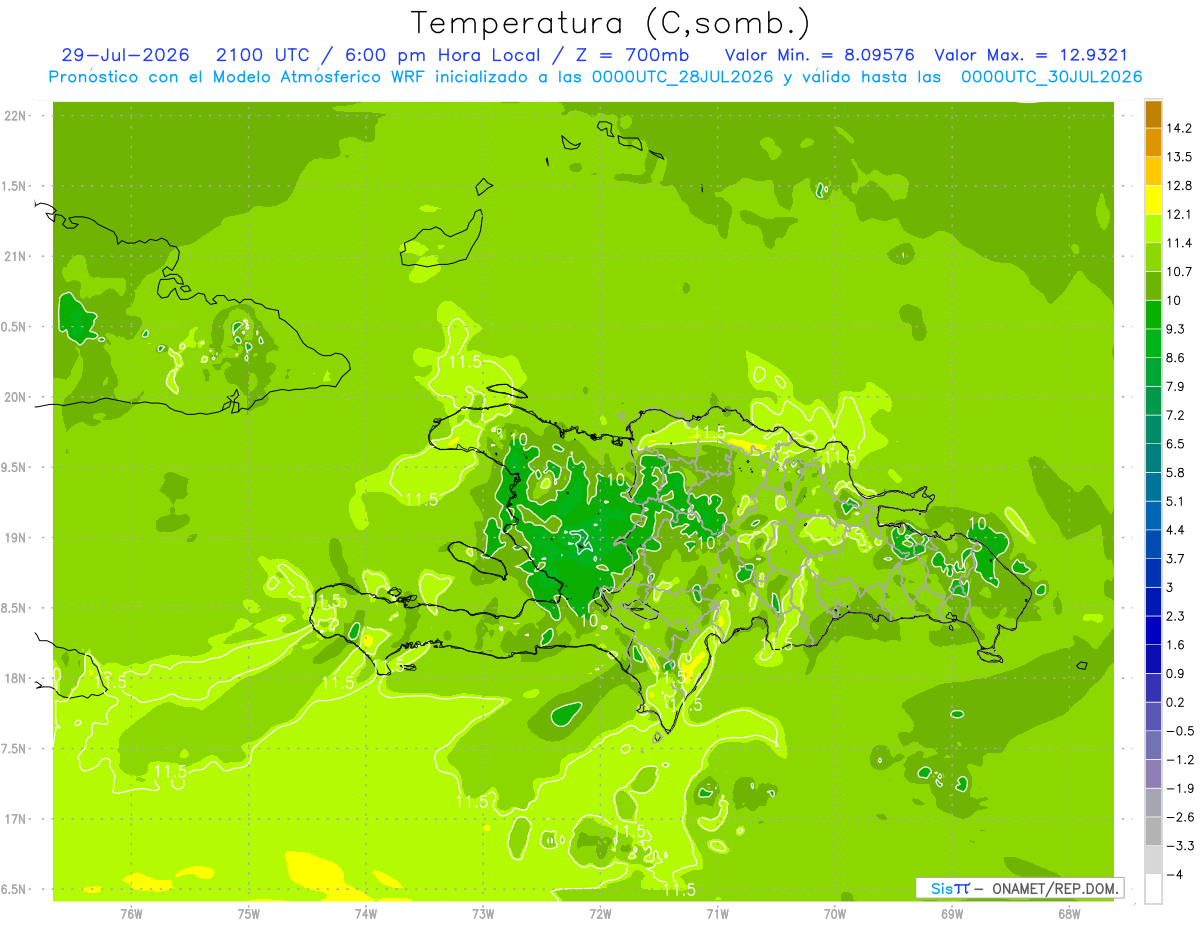Click the '14.2' legend value

(x=1180, y=128)
